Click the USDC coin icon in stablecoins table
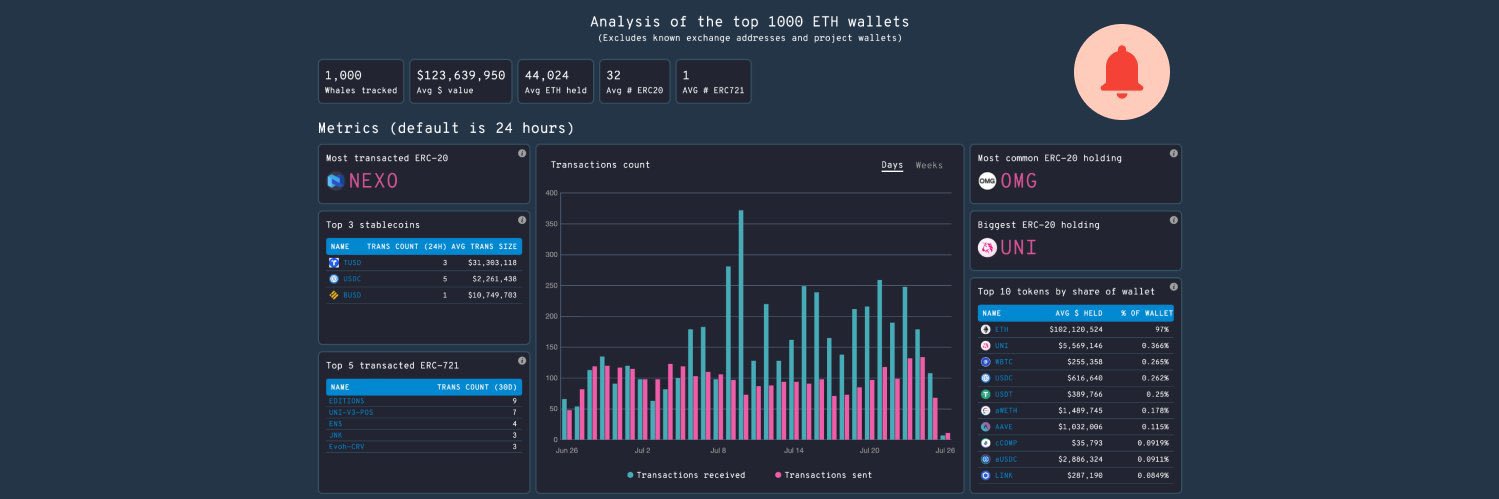 [x=334, y=279]
